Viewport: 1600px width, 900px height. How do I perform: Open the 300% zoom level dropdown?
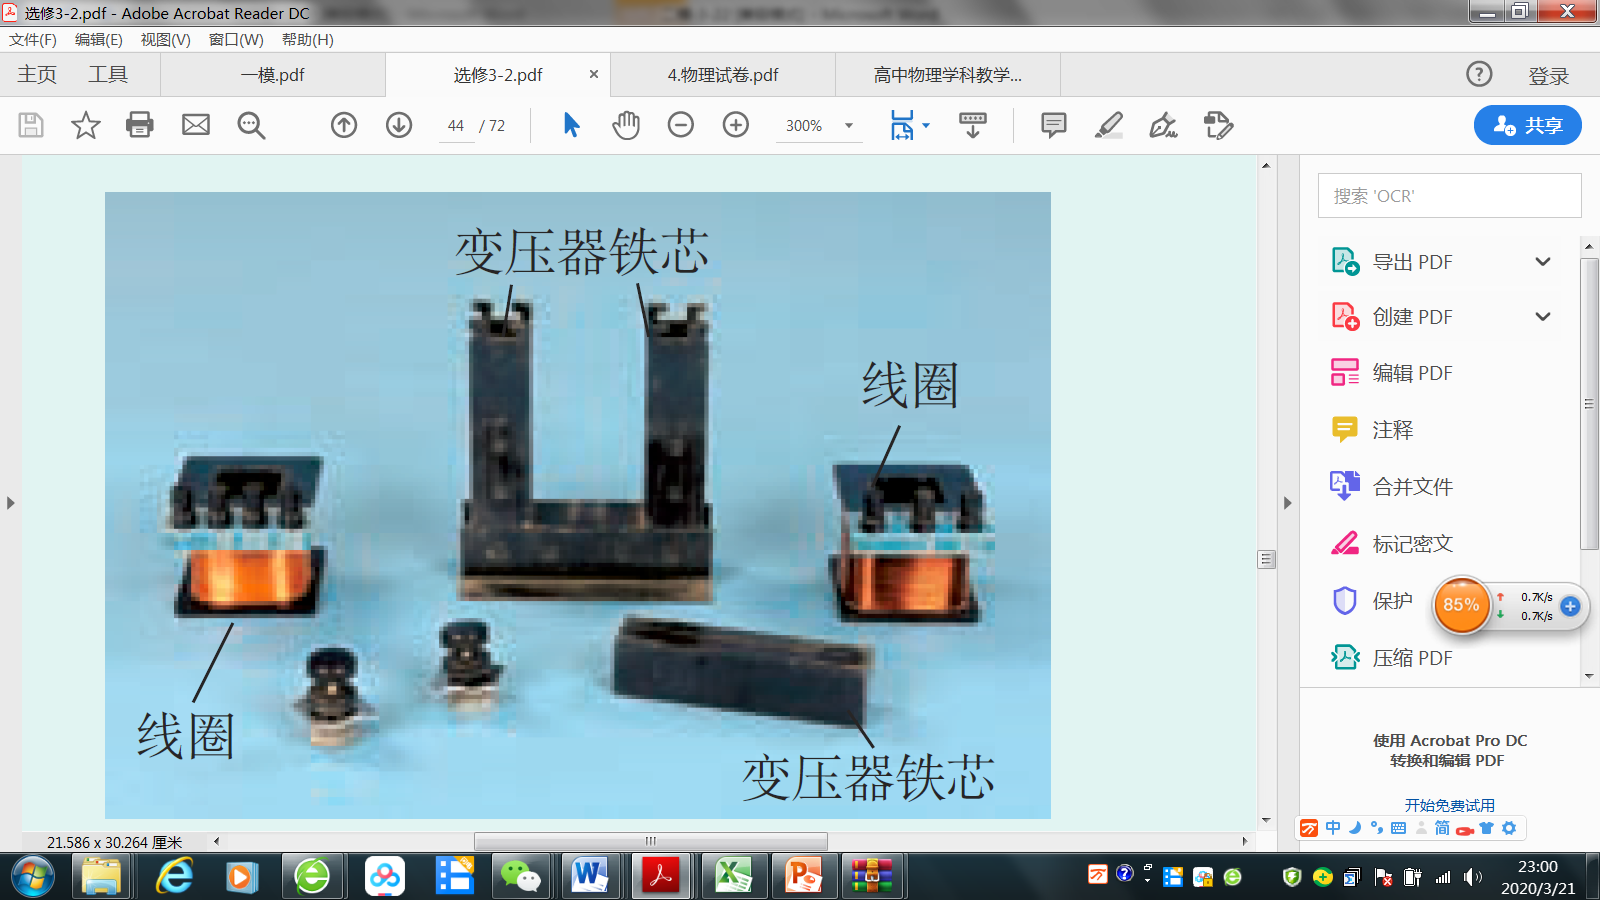[x=849, y=126]
